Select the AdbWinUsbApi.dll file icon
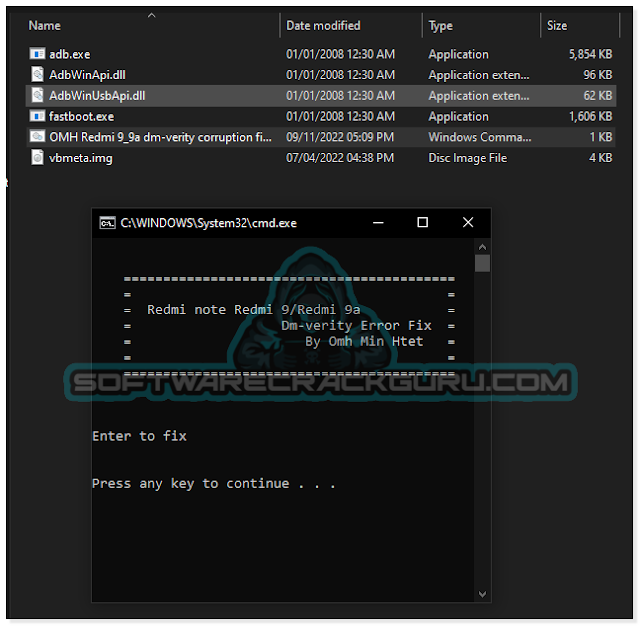640x626 pixels. pos(37,95)
